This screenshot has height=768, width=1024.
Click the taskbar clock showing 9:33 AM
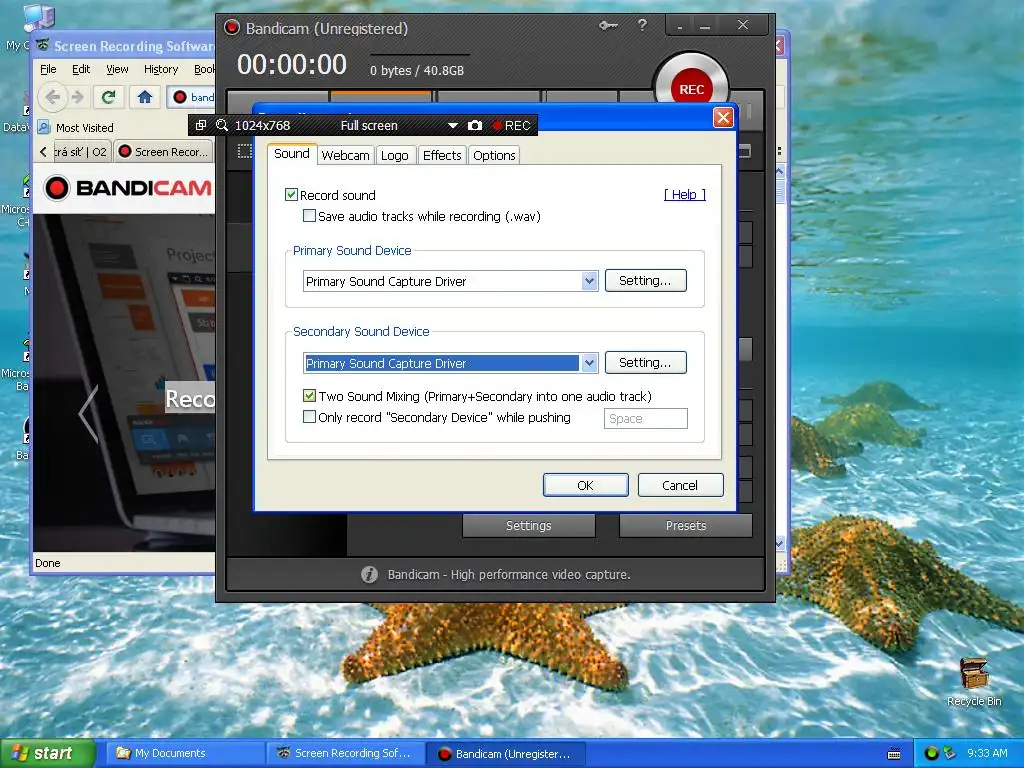point(987,753)
